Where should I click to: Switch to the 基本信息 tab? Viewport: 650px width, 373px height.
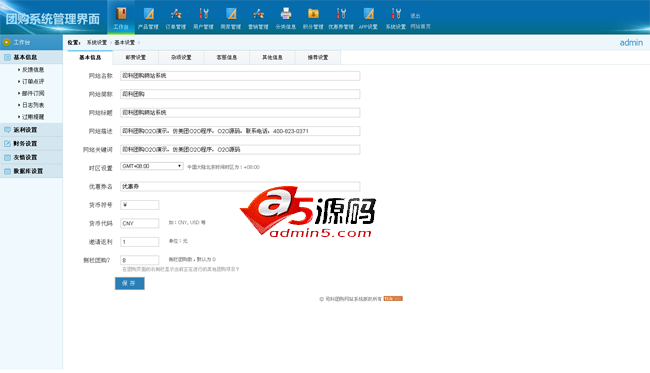point(90,58)
